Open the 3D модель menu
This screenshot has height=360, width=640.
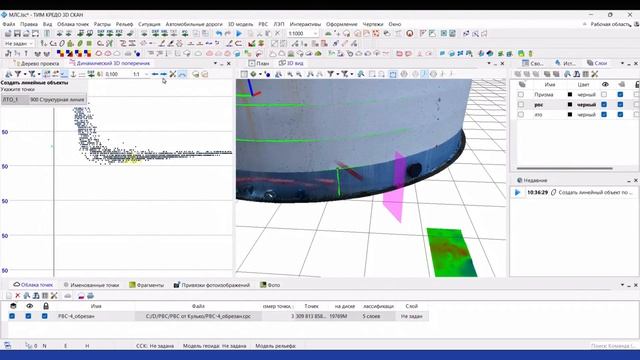[x=240, y=24]
